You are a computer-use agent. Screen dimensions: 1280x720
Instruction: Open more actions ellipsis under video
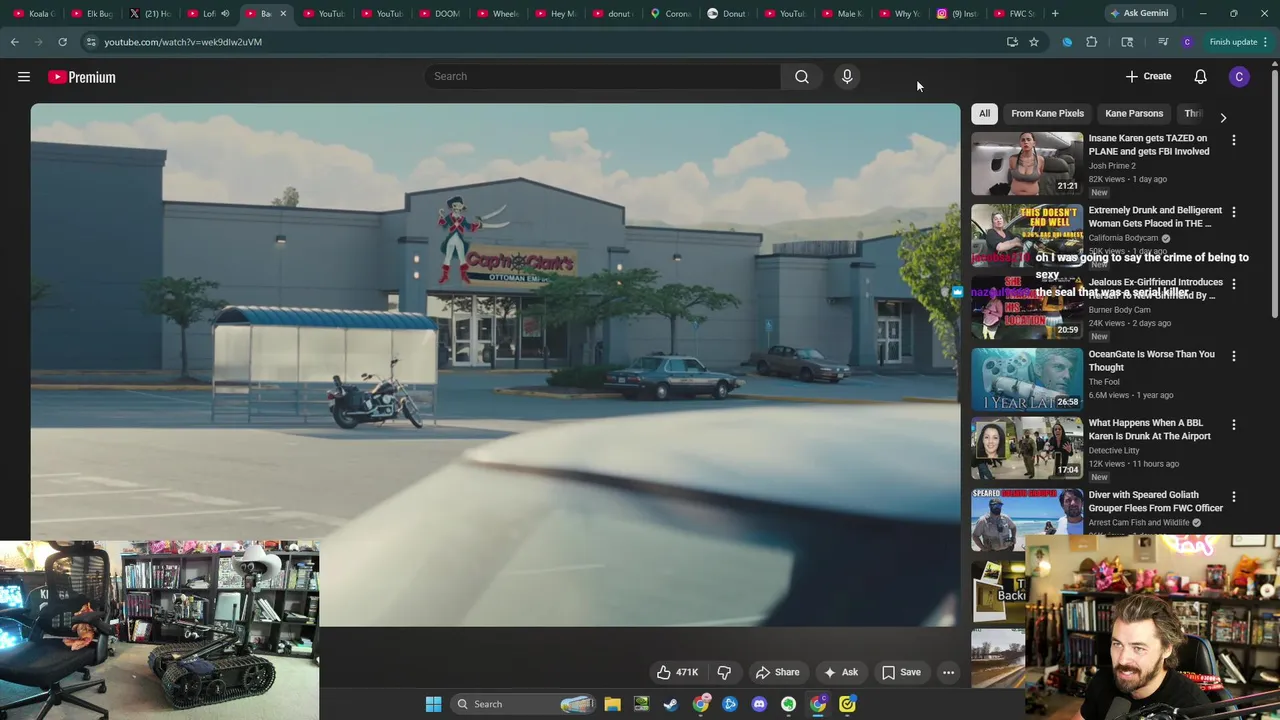click(948, 672)
